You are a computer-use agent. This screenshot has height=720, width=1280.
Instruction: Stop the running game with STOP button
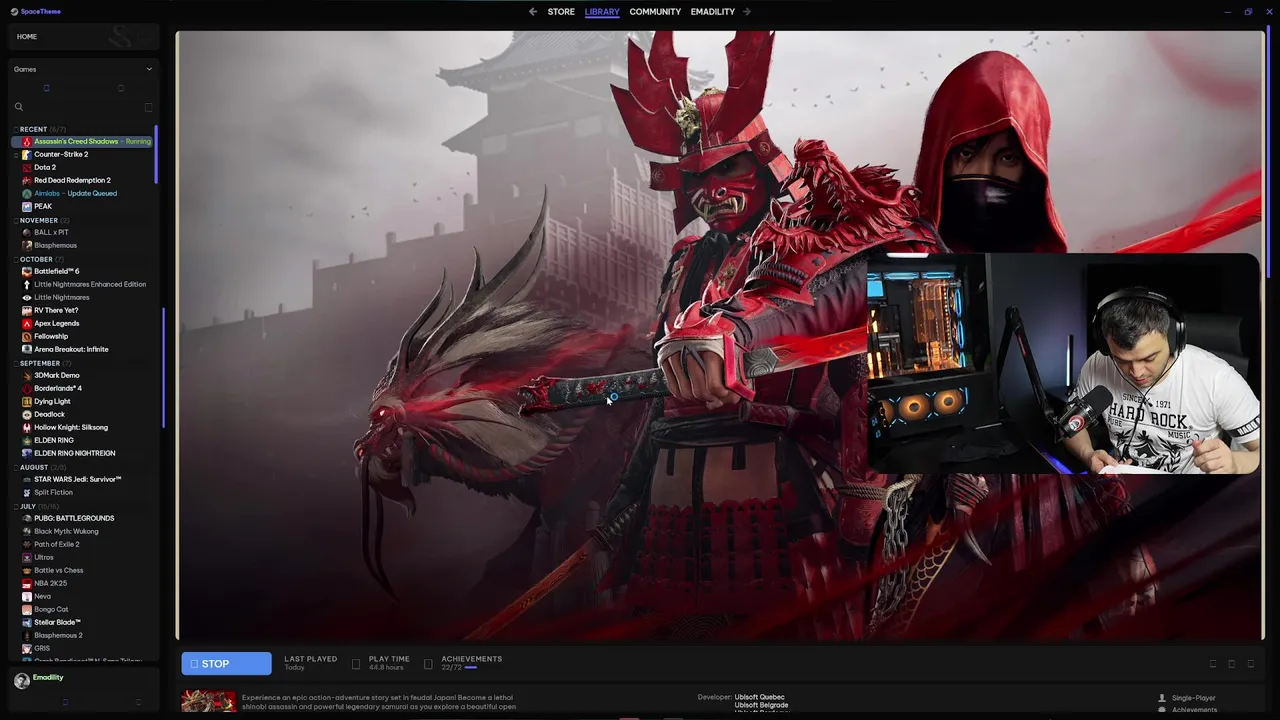tap(226, 664)
